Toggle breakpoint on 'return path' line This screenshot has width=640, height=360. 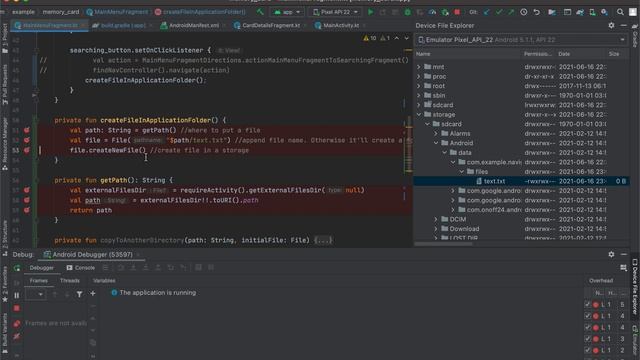tap(27, 210)
